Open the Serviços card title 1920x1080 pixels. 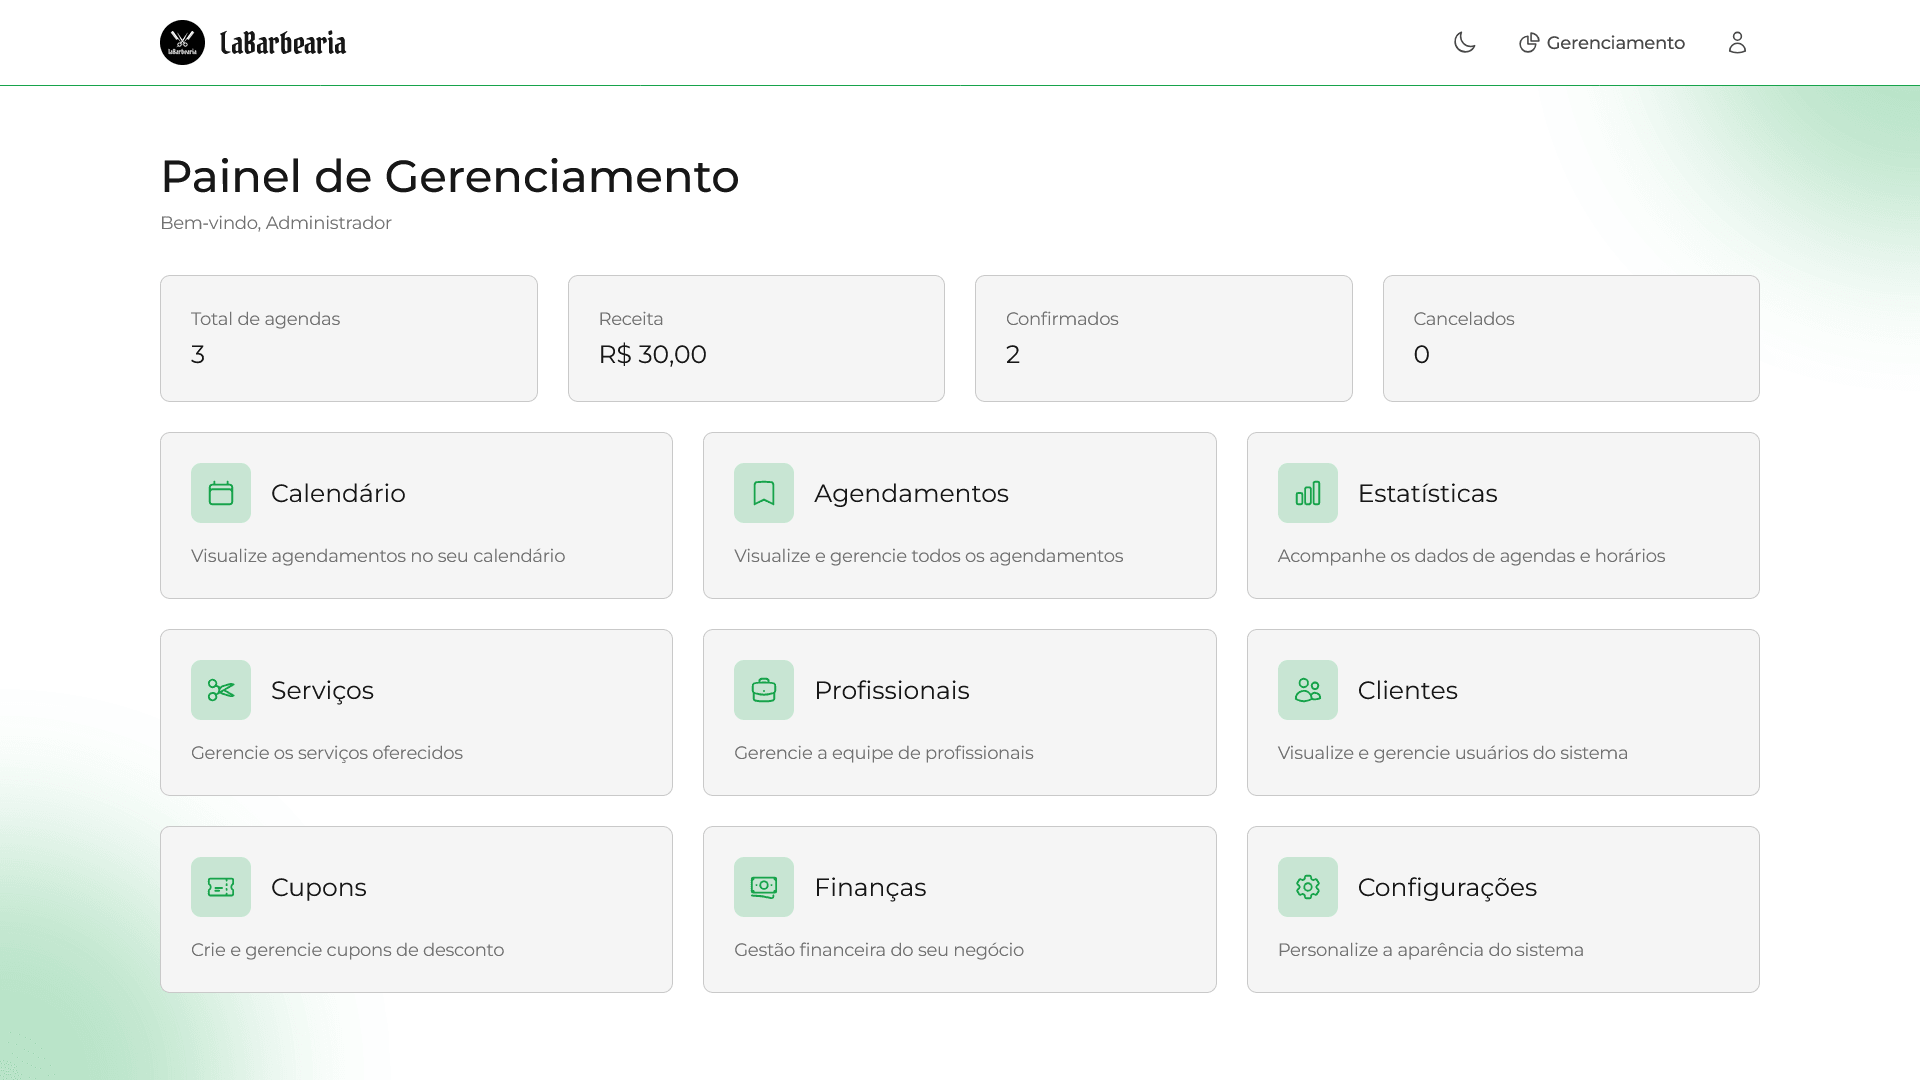322,690
